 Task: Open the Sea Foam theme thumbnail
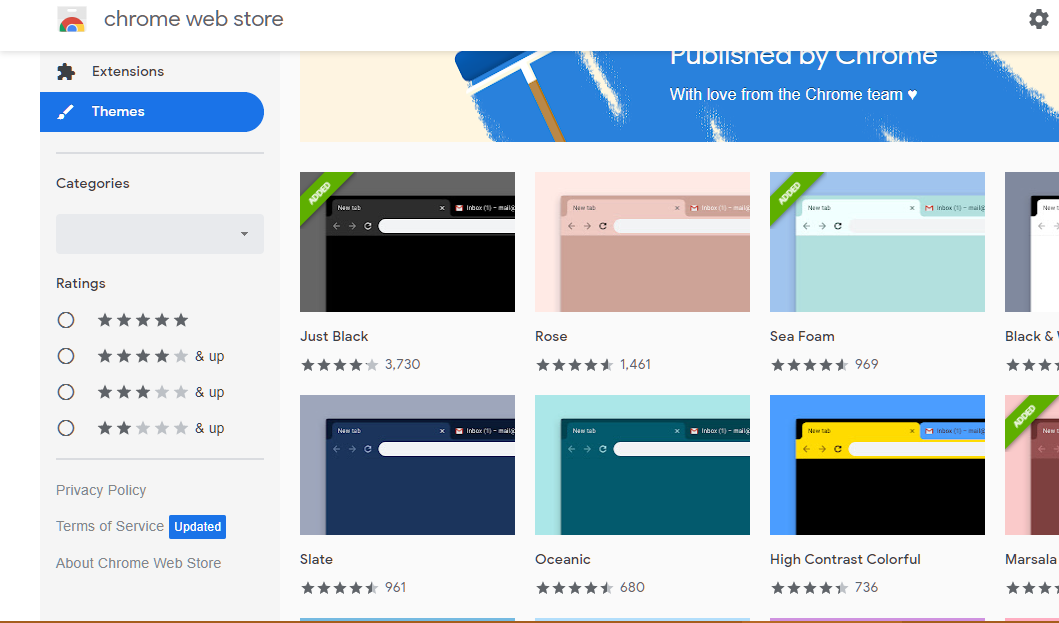[x=877, y=242]
